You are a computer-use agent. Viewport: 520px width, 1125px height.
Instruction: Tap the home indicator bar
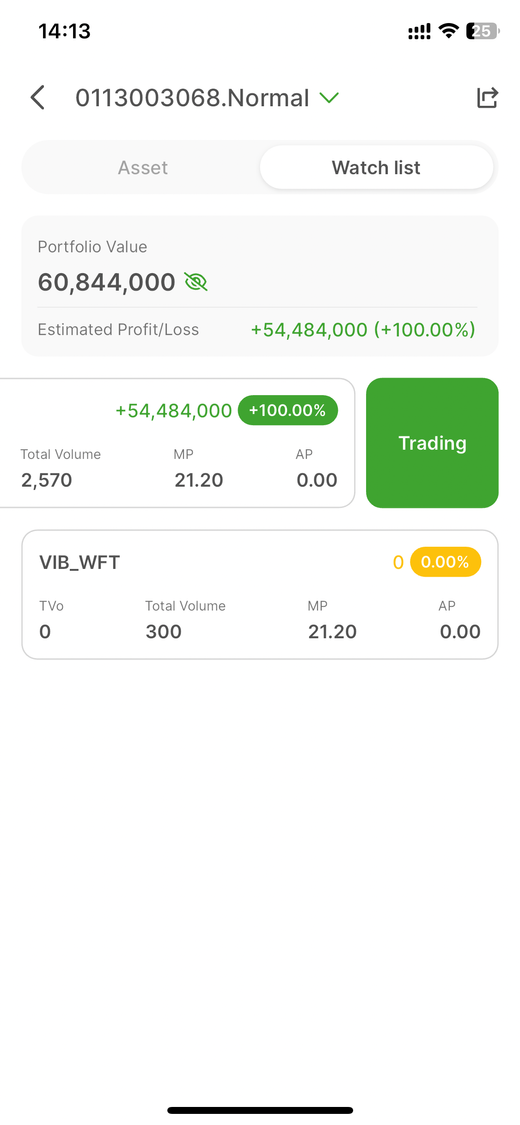[260, 1110]
